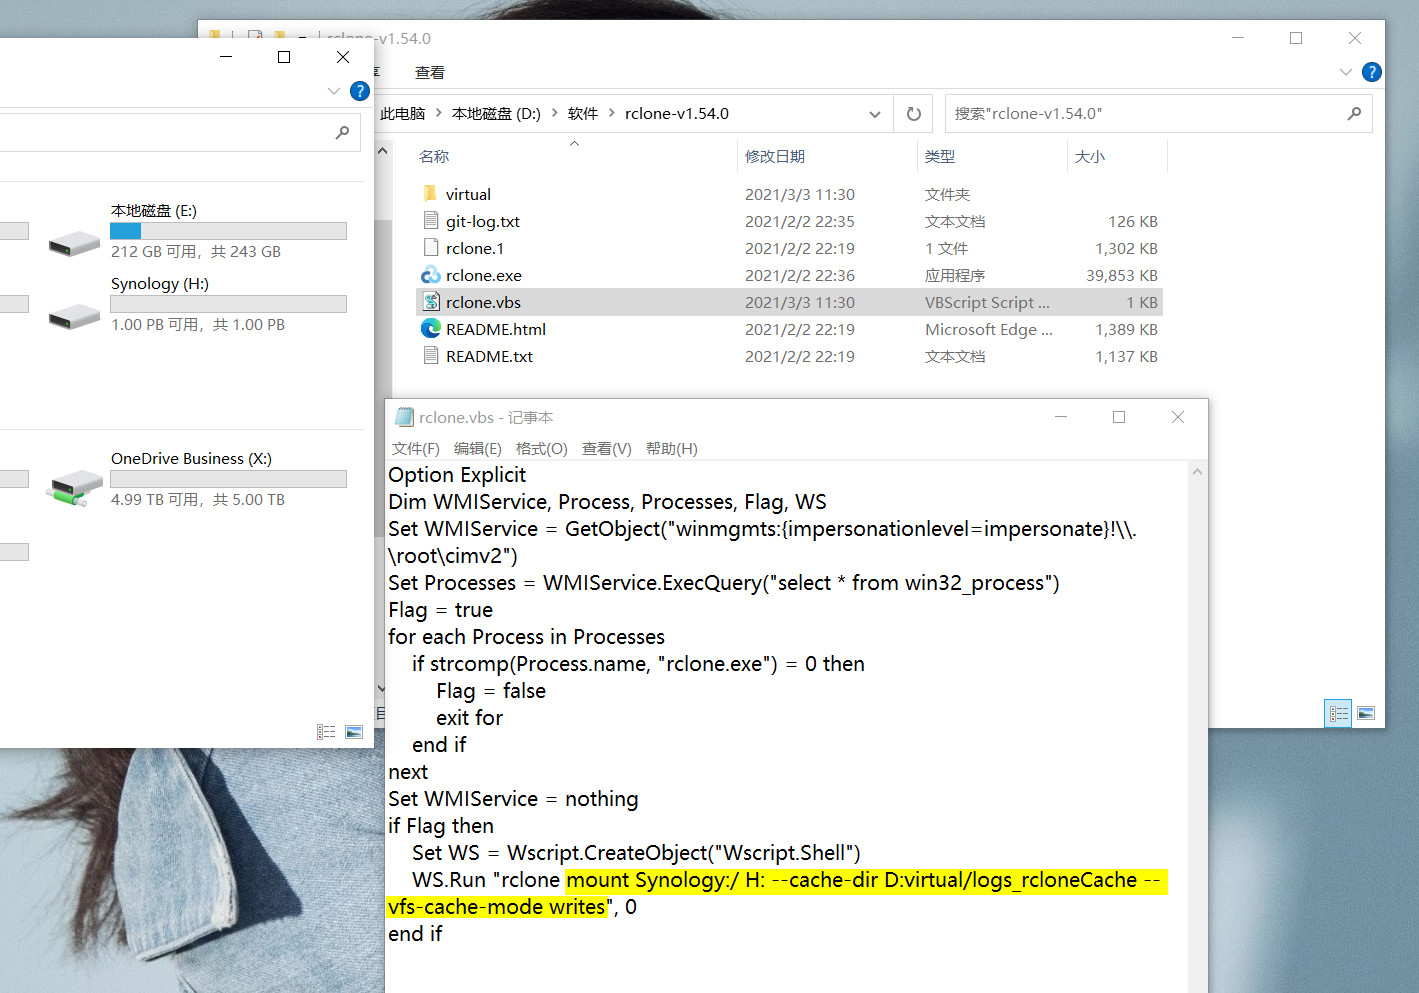The width and height of the screenshot is (1419, 993).
Task: Click the rclone.exe application icon
Action: click(x=431, y=275)
